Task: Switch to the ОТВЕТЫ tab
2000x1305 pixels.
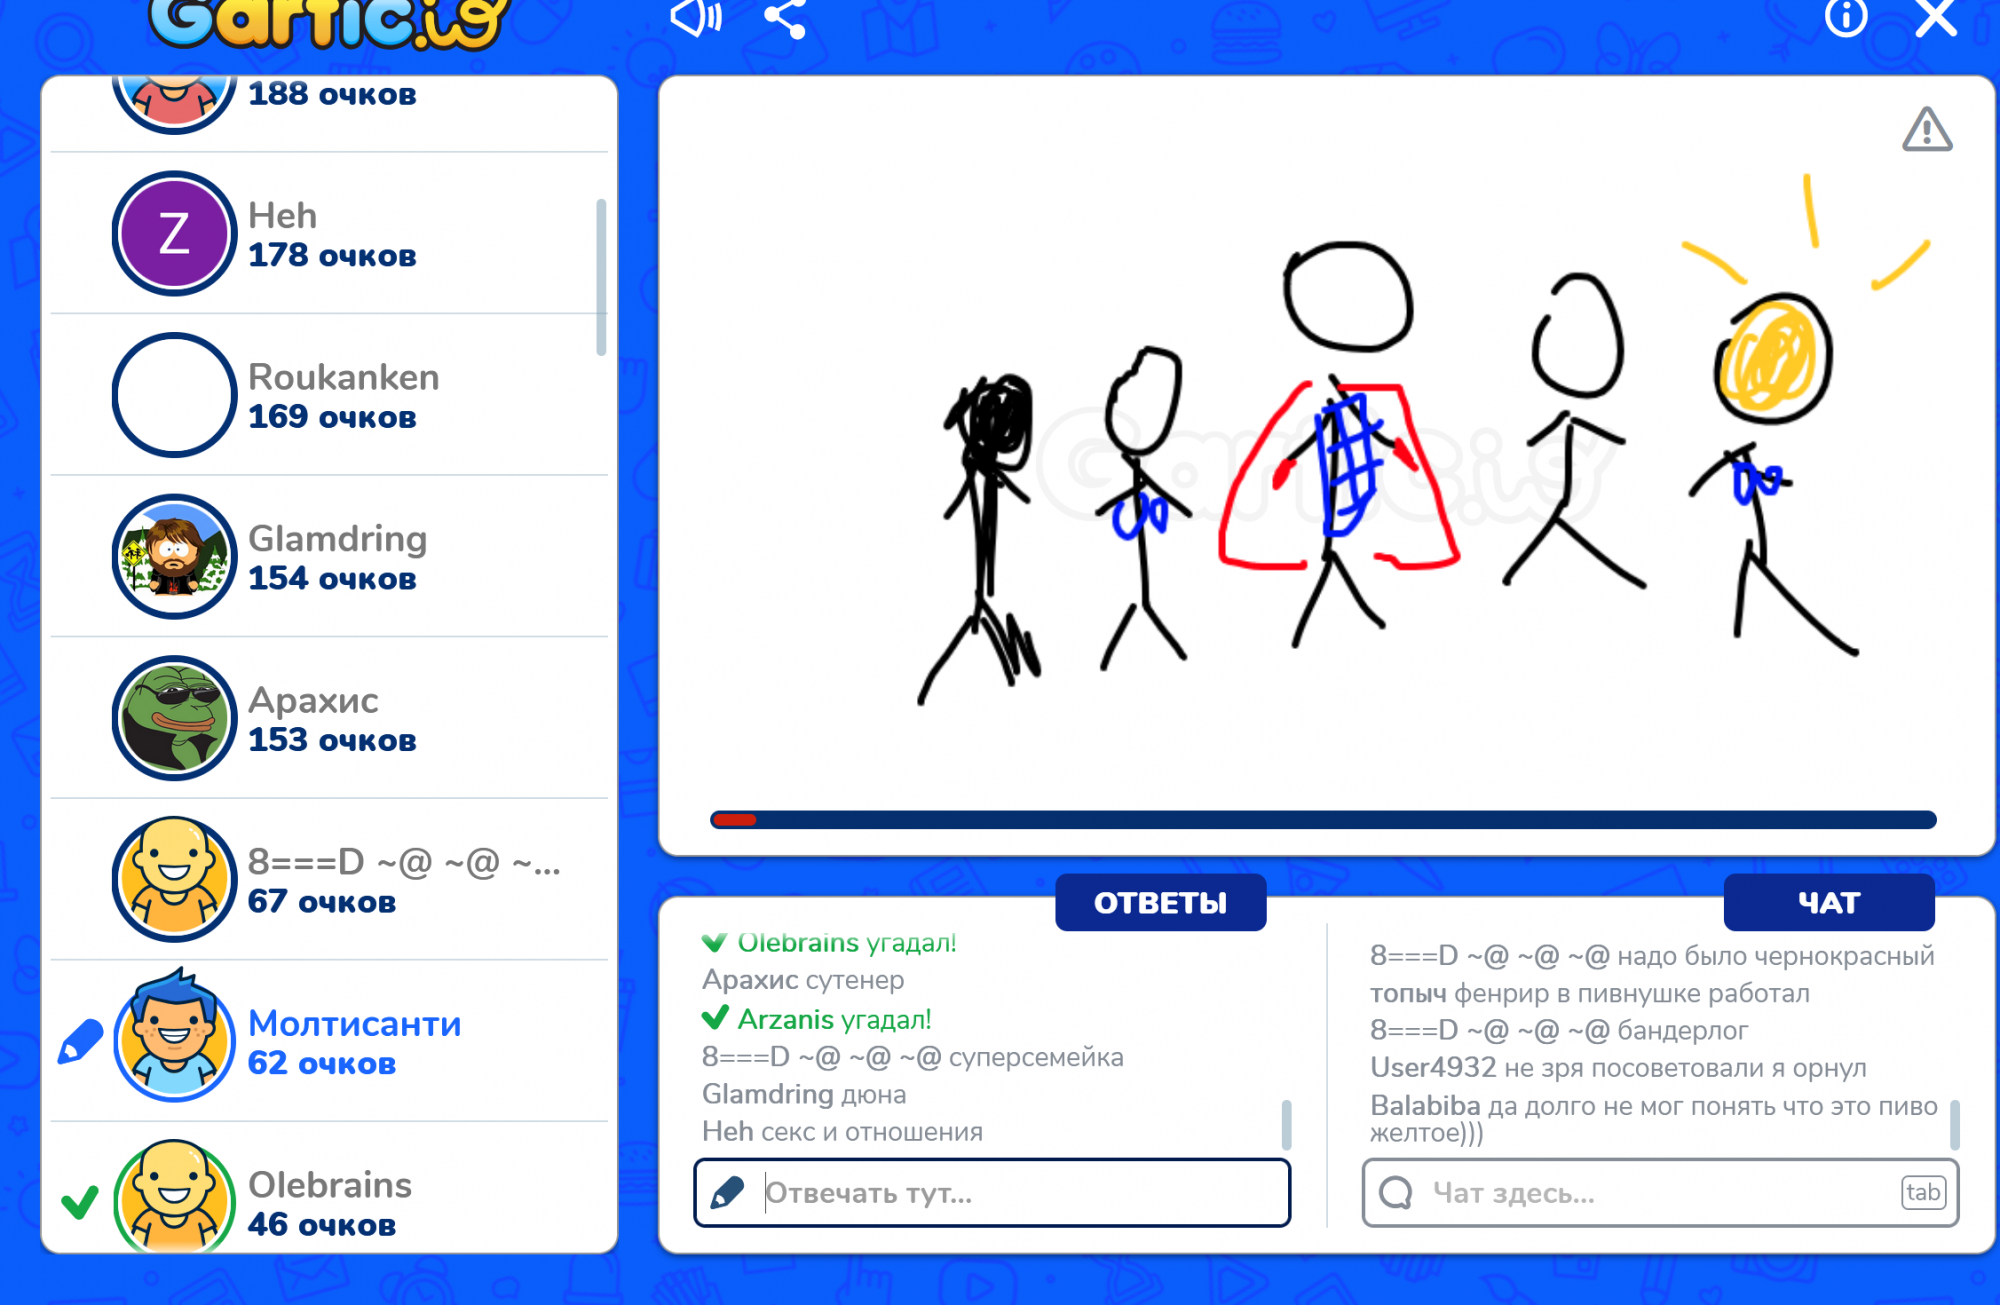Action: 1160,902
